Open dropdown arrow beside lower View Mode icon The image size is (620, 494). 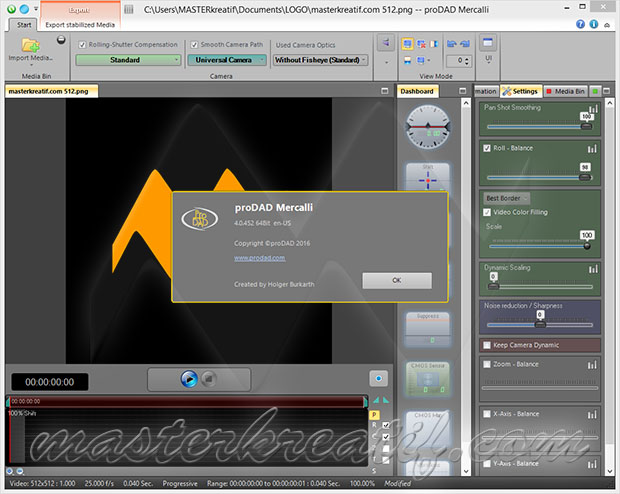click(x=429, y=61)
